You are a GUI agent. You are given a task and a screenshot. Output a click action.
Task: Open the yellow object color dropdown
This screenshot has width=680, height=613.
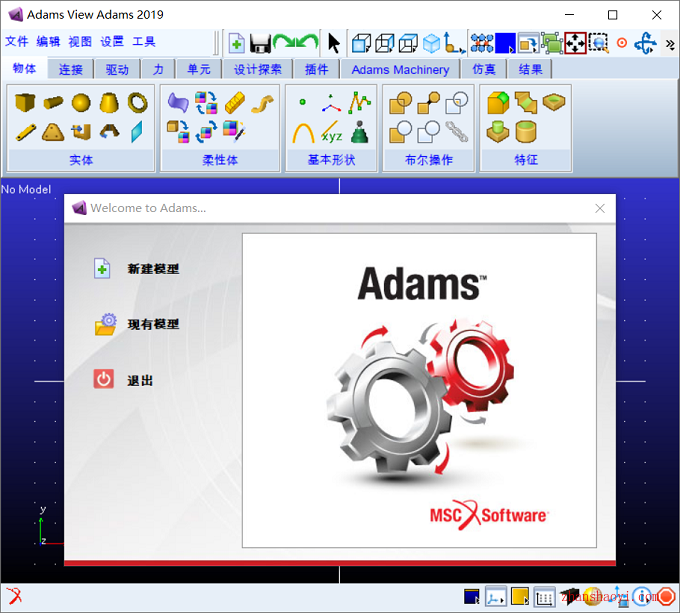coord(520,597)
